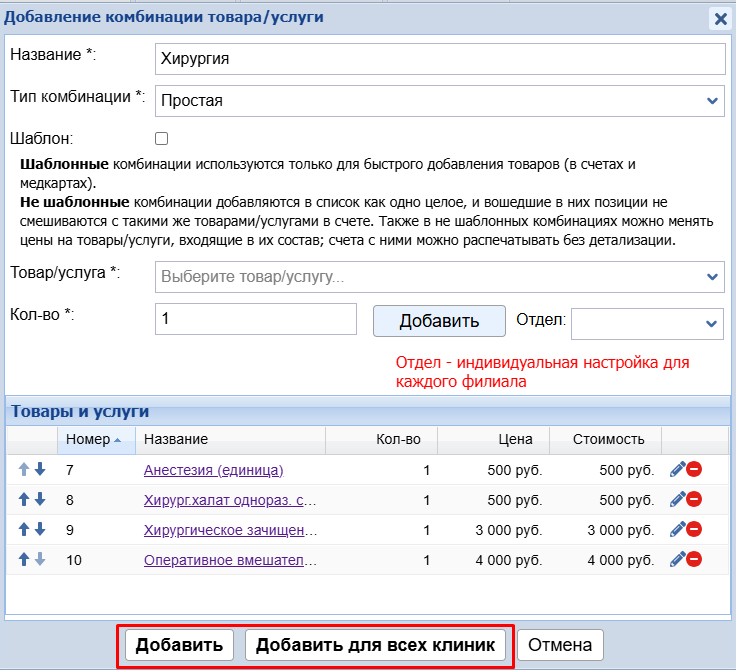Remove the Анестезия item with red delete icon
Viewport: 736px width, 670px height.
(693, 470)
